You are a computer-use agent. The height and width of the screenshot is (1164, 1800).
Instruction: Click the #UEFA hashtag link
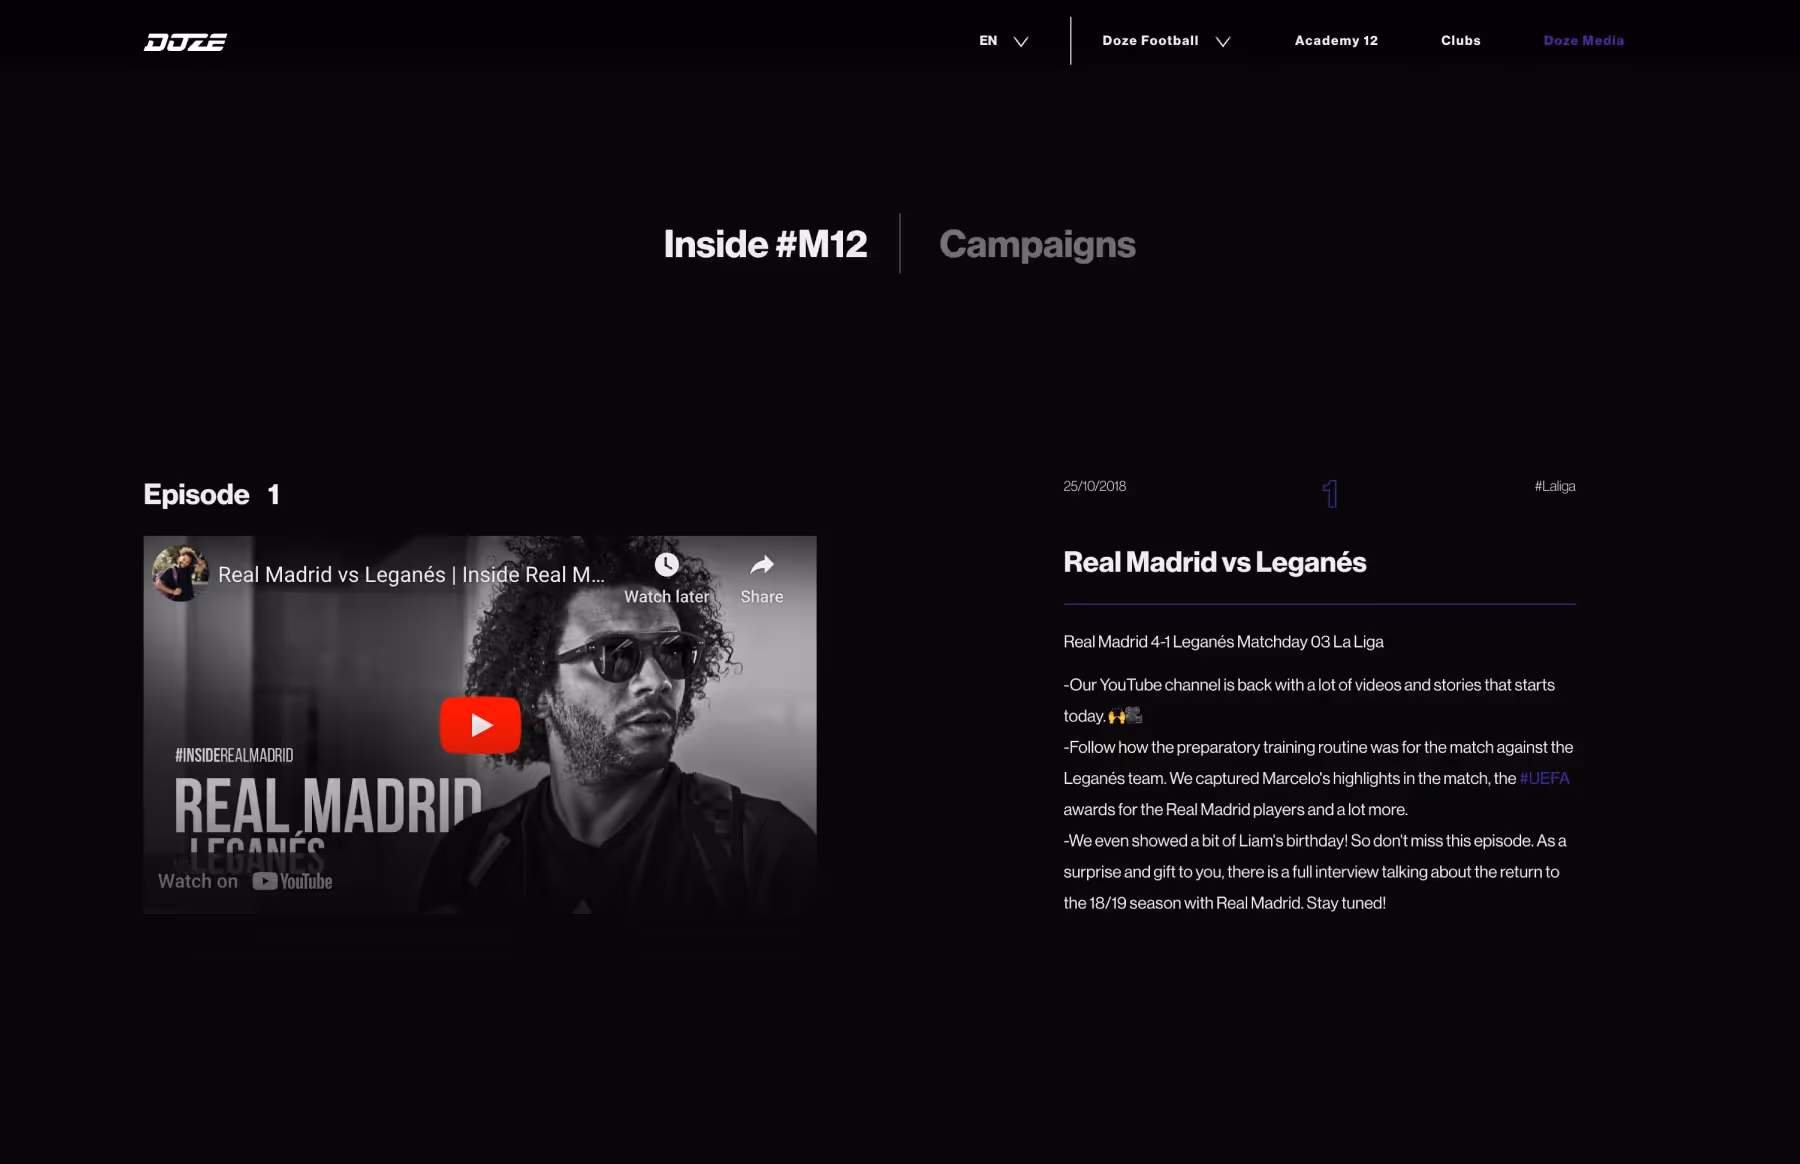pos(1544,778)
